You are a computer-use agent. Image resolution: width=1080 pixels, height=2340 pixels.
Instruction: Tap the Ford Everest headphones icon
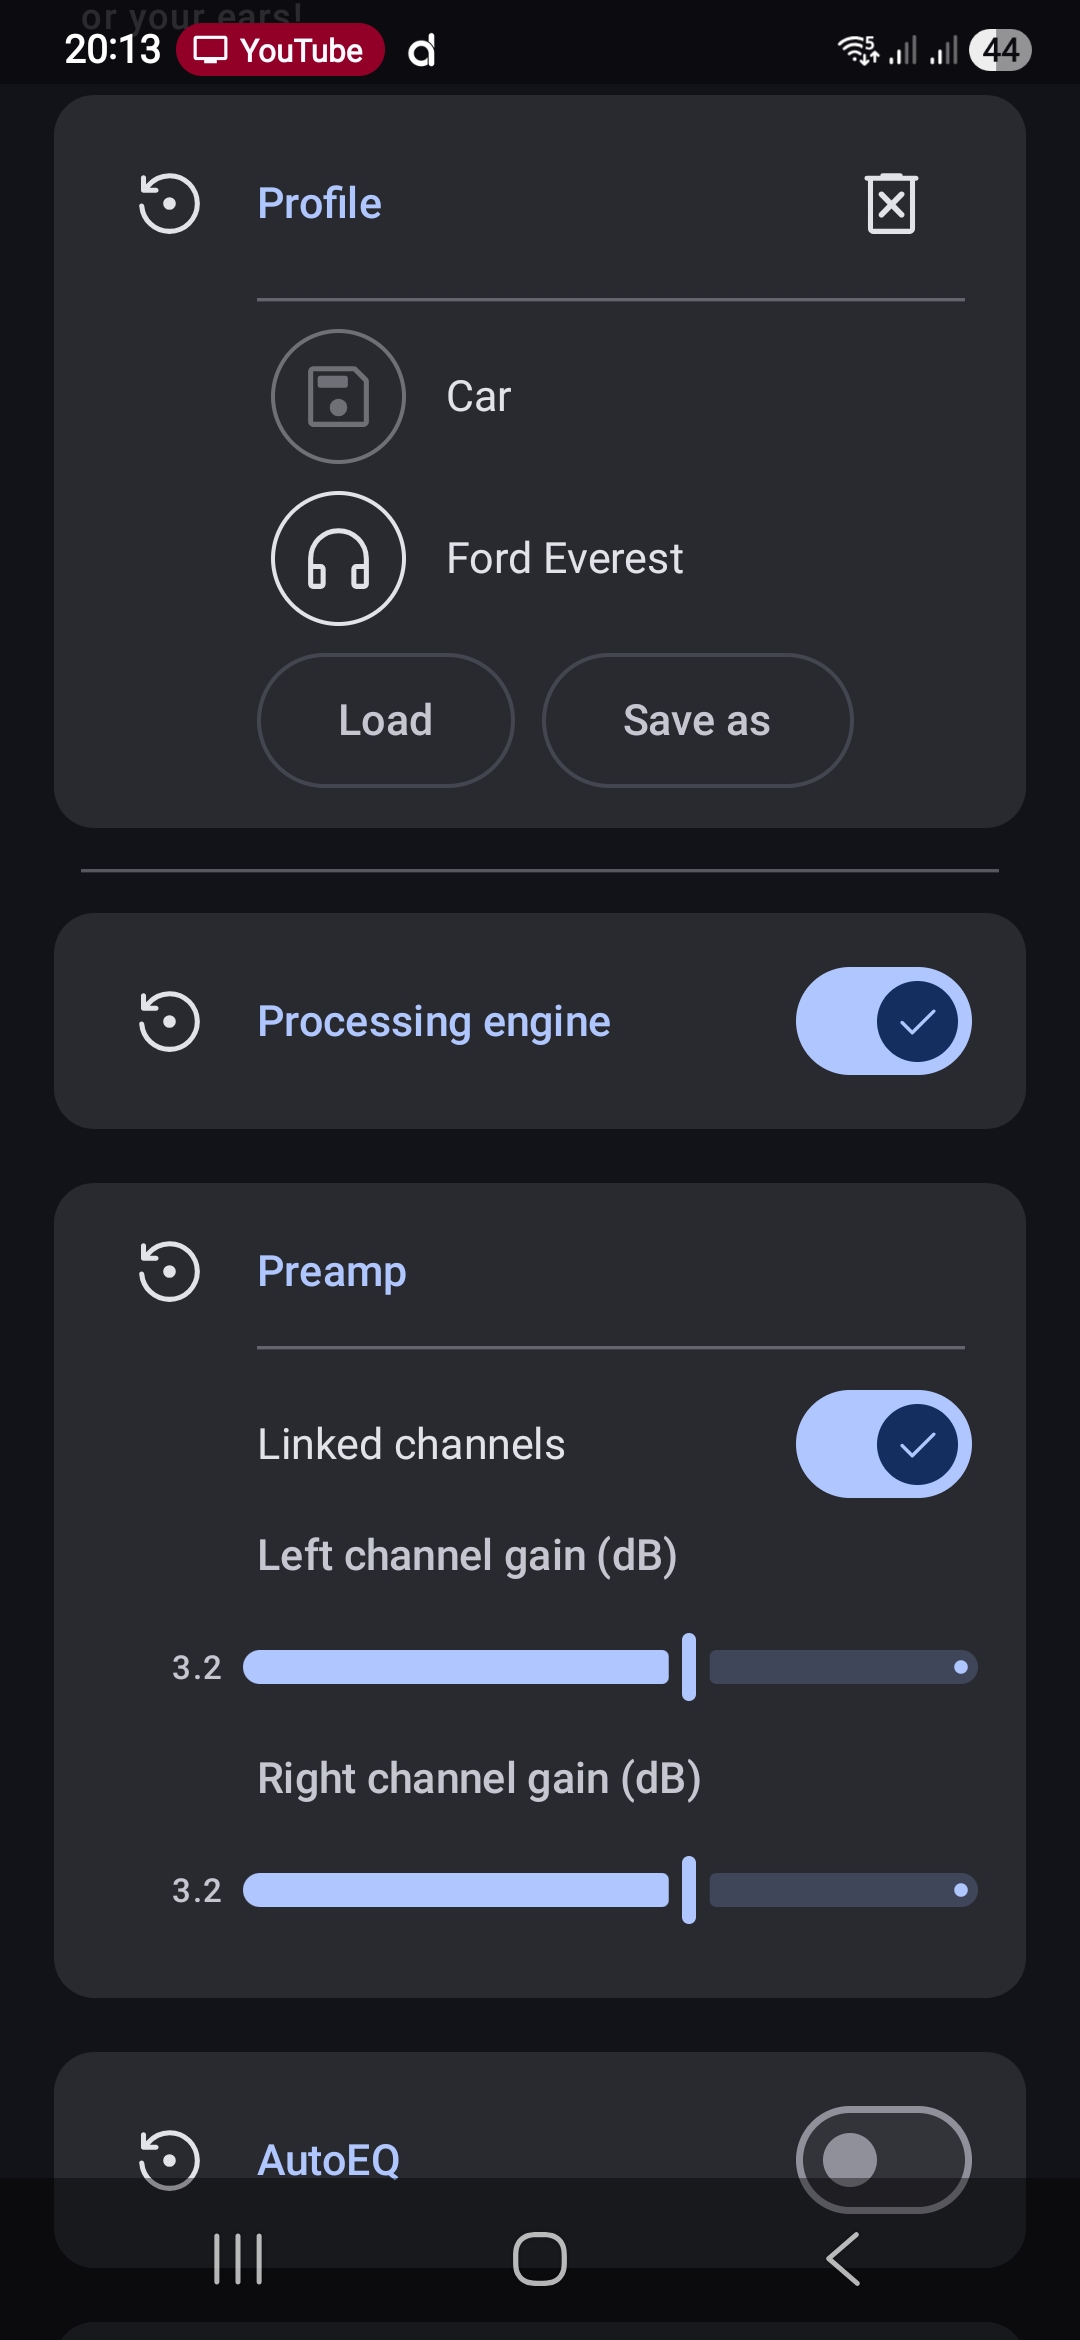[338, 558]
